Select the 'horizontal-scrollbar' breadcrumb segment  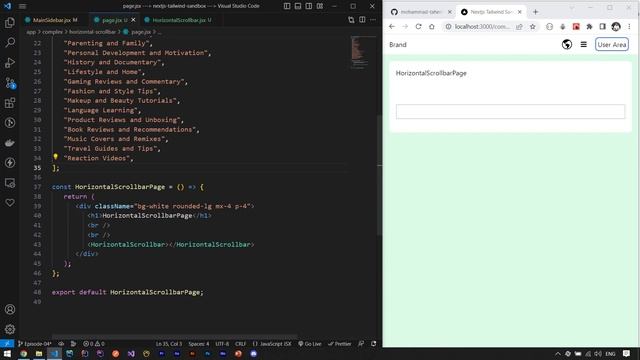(x=92, y=32)
